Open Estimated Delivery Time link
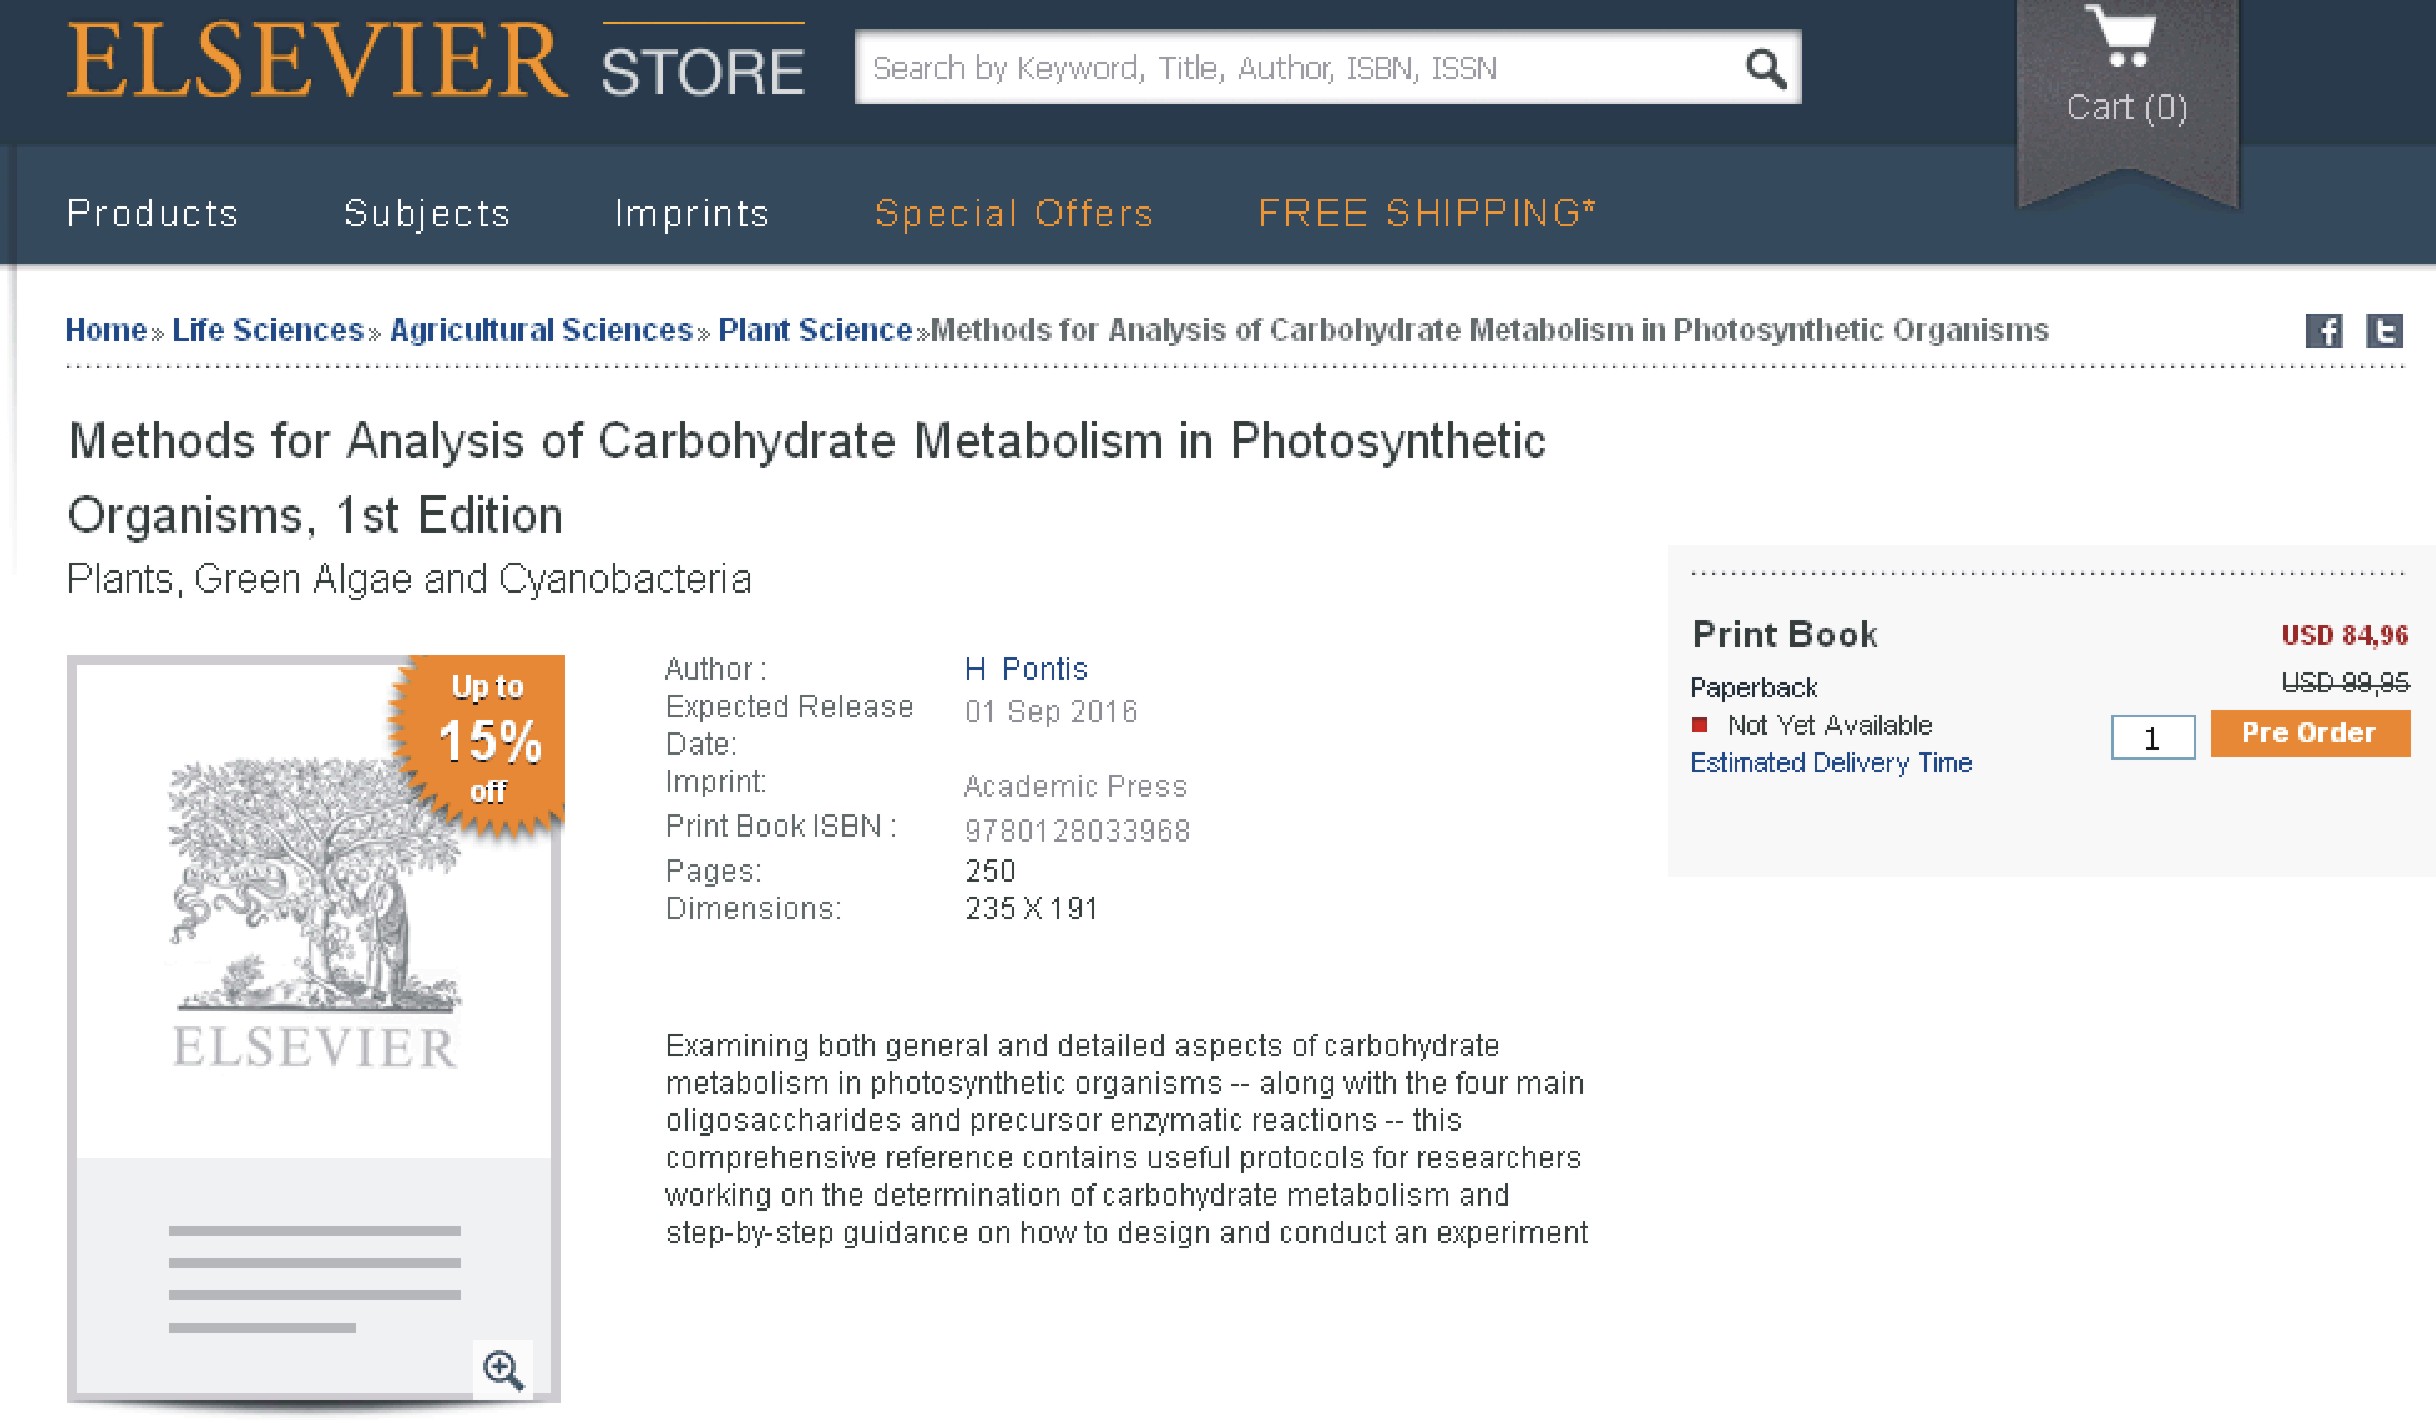Image resolution: width=2436 pixels, height=1423 pixels. (1831, 763)
